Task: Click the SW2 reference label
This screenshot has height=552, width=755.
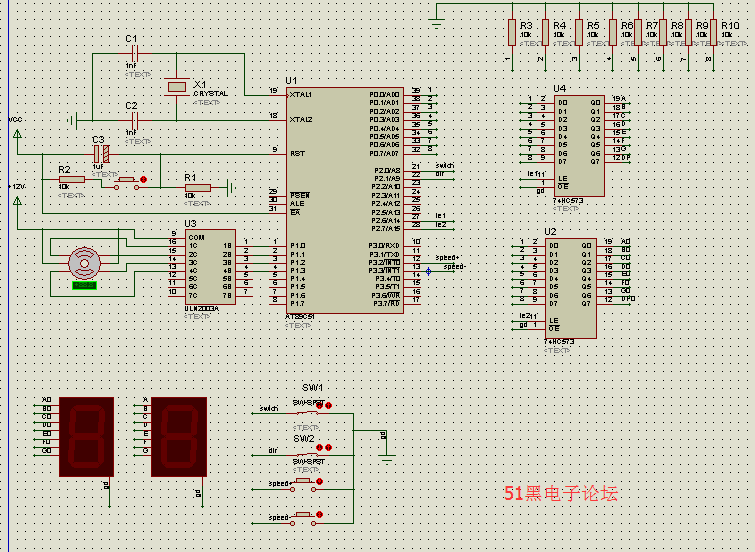Action: click(304, 439)
